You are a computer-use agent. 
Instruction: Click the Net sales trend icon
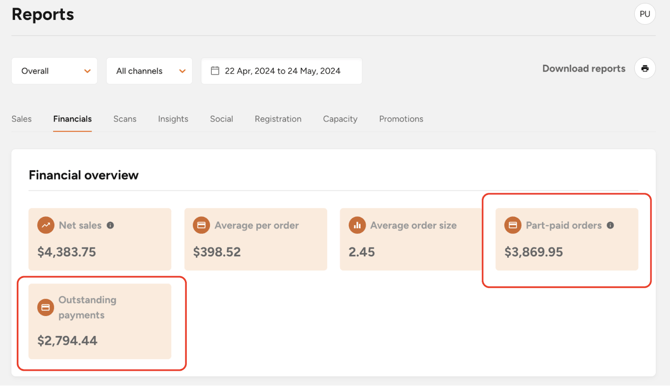click(46, 225)
